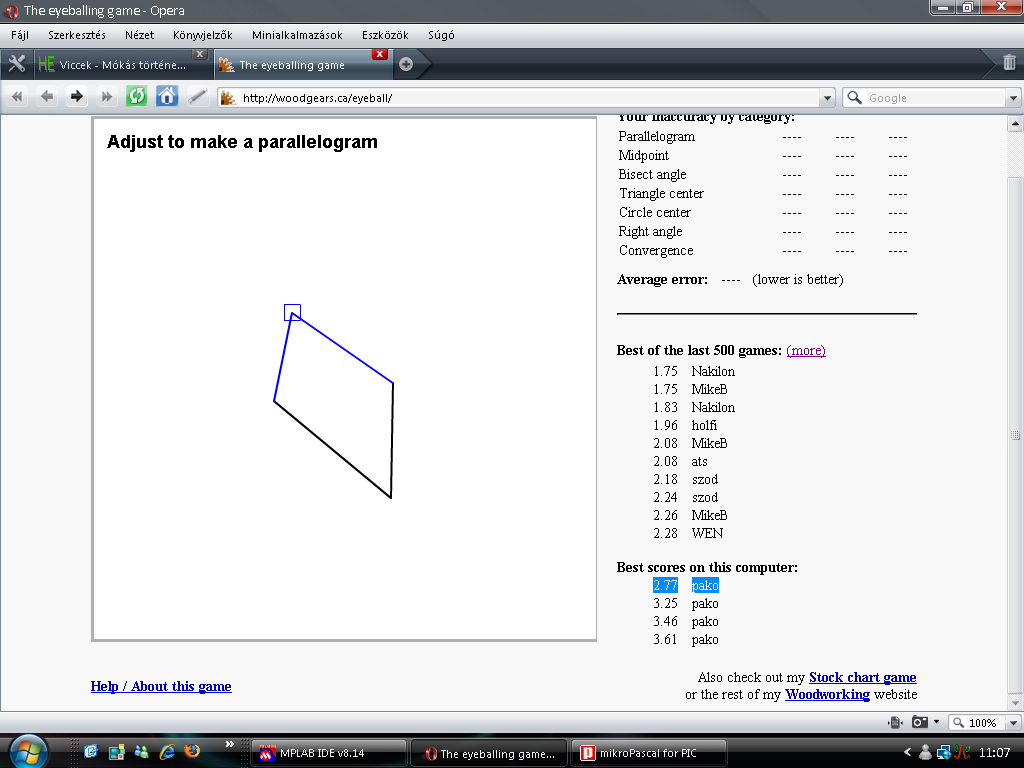Click the scrollbar up arrow
This screenshot has width=1024, height=768.
tap(1015, 123)
